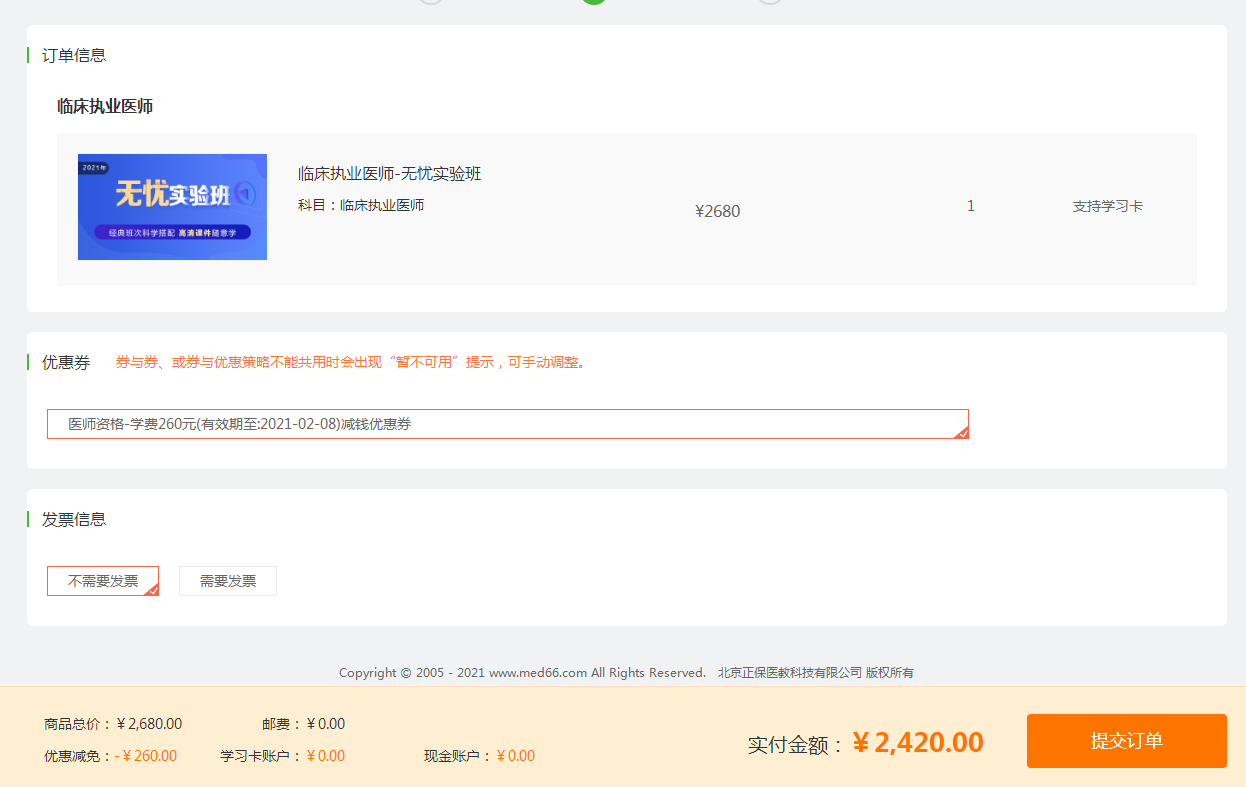Open the 临床执业医师-无忧实验班 course title
Image resolution: width=1246 pixels, height=787 pixels.
point(389,174)
